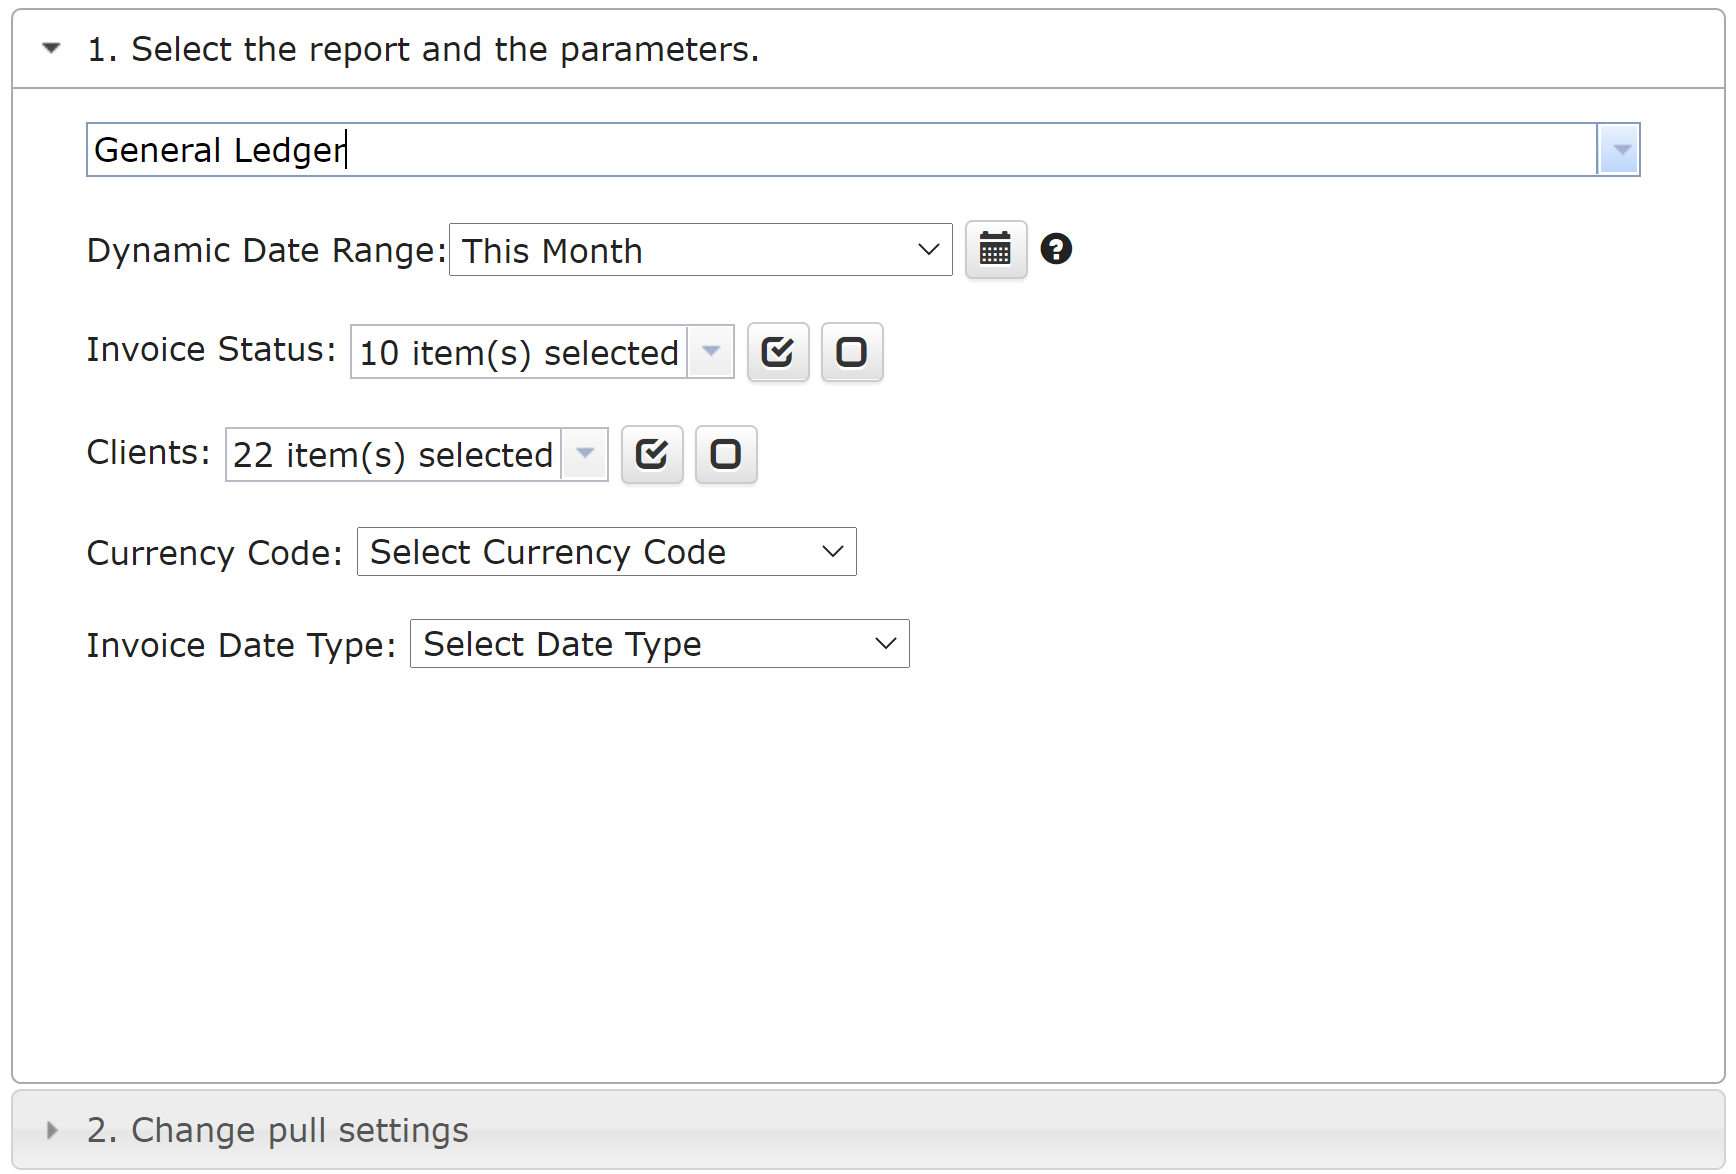Open the Select Date Type dropdown
Viewport: 1736px width, 1174px height.
[659, 644]
